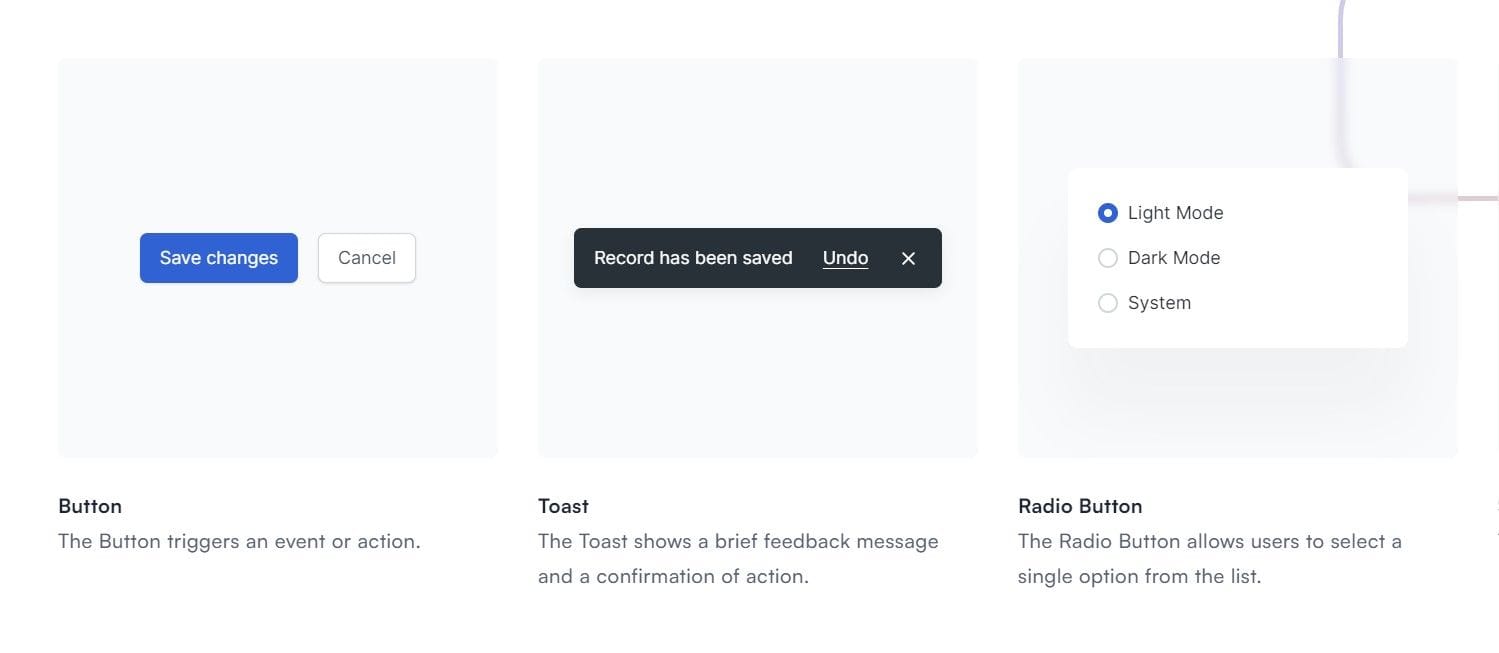
Task: Close the Record has been saved message
Action: [x=908, y=258]
